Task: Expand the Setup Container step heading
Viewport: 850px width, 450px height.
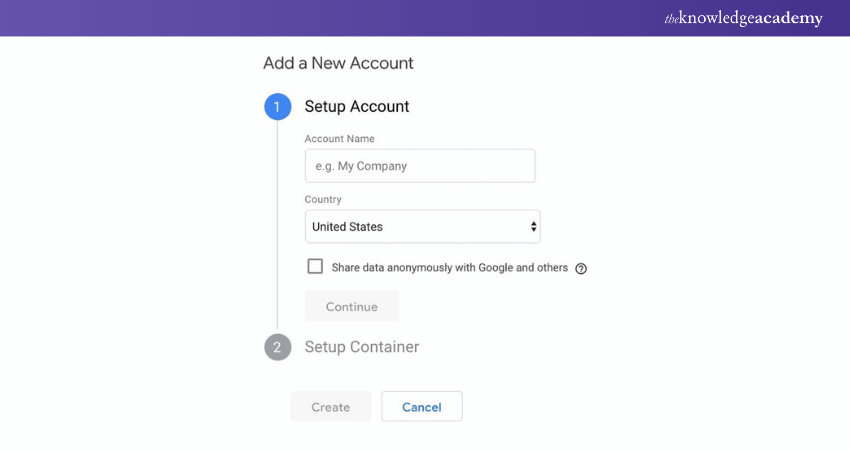Action: (x=361, y=347)
